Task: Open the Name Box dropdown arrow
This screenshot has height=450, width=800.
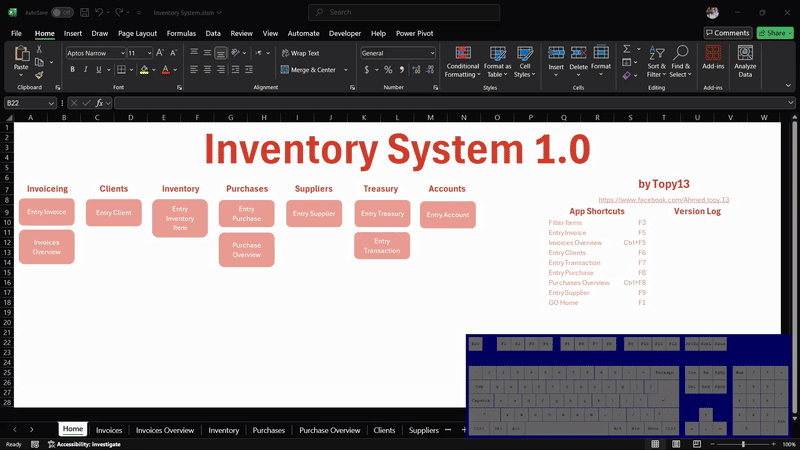Action: click(x=51, y=103)
